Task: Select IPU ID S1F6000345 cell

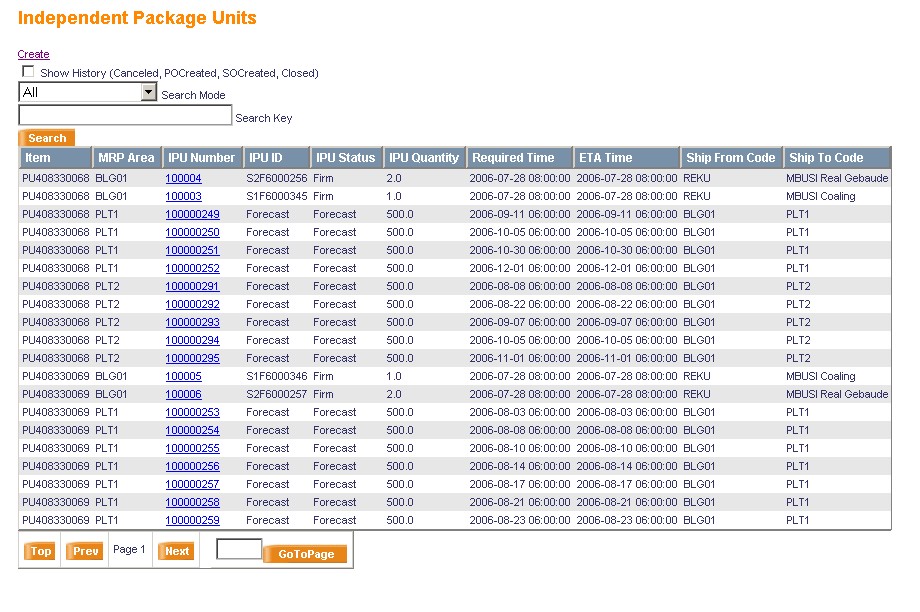Action: pos(276,197)
